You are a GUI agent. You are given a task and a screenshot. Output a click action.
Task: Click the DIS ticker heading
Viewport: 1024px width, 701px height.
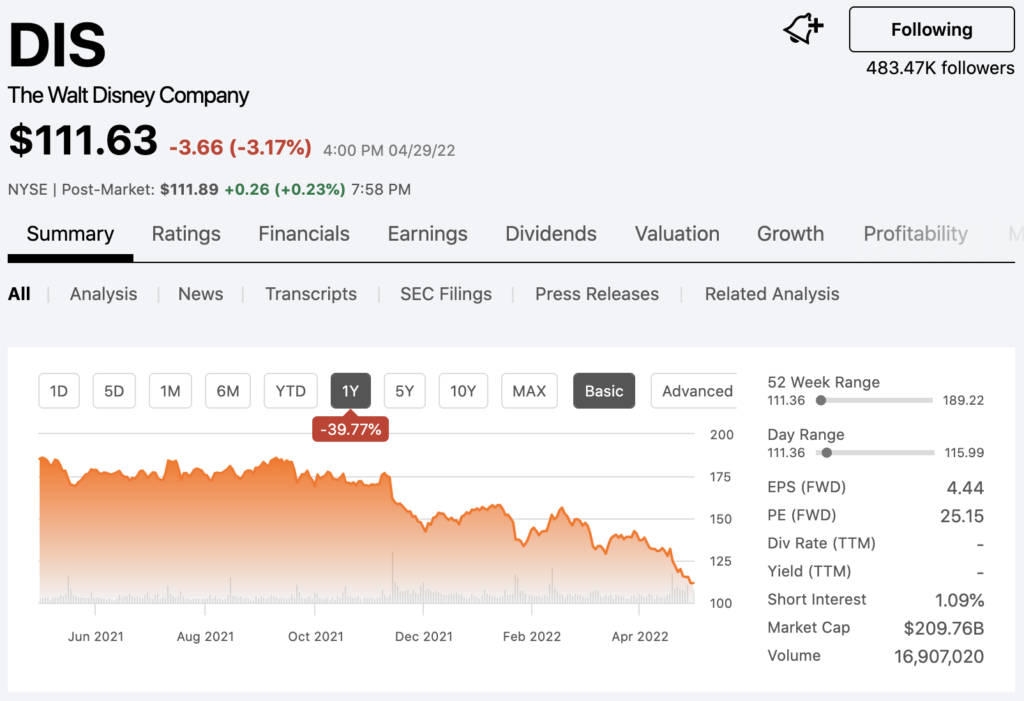57,44
